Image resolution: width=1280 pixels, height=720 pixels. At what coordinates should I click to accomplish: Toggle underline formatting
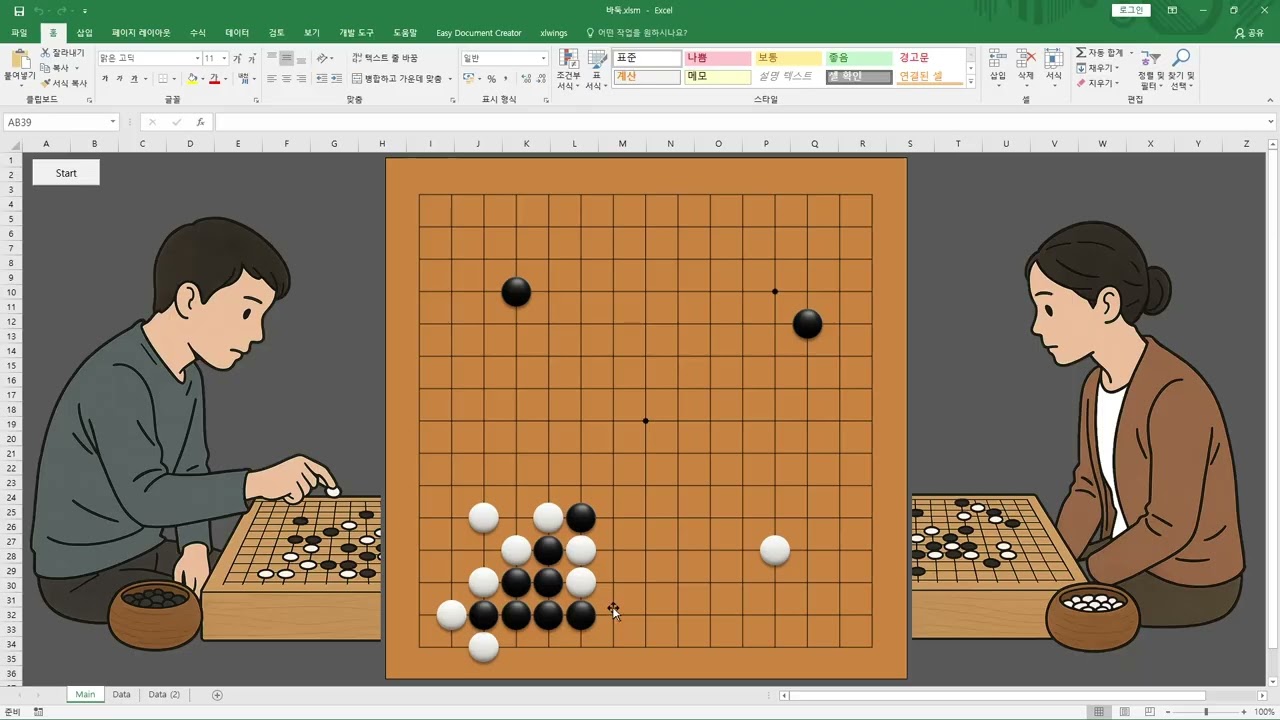[135, 79]
